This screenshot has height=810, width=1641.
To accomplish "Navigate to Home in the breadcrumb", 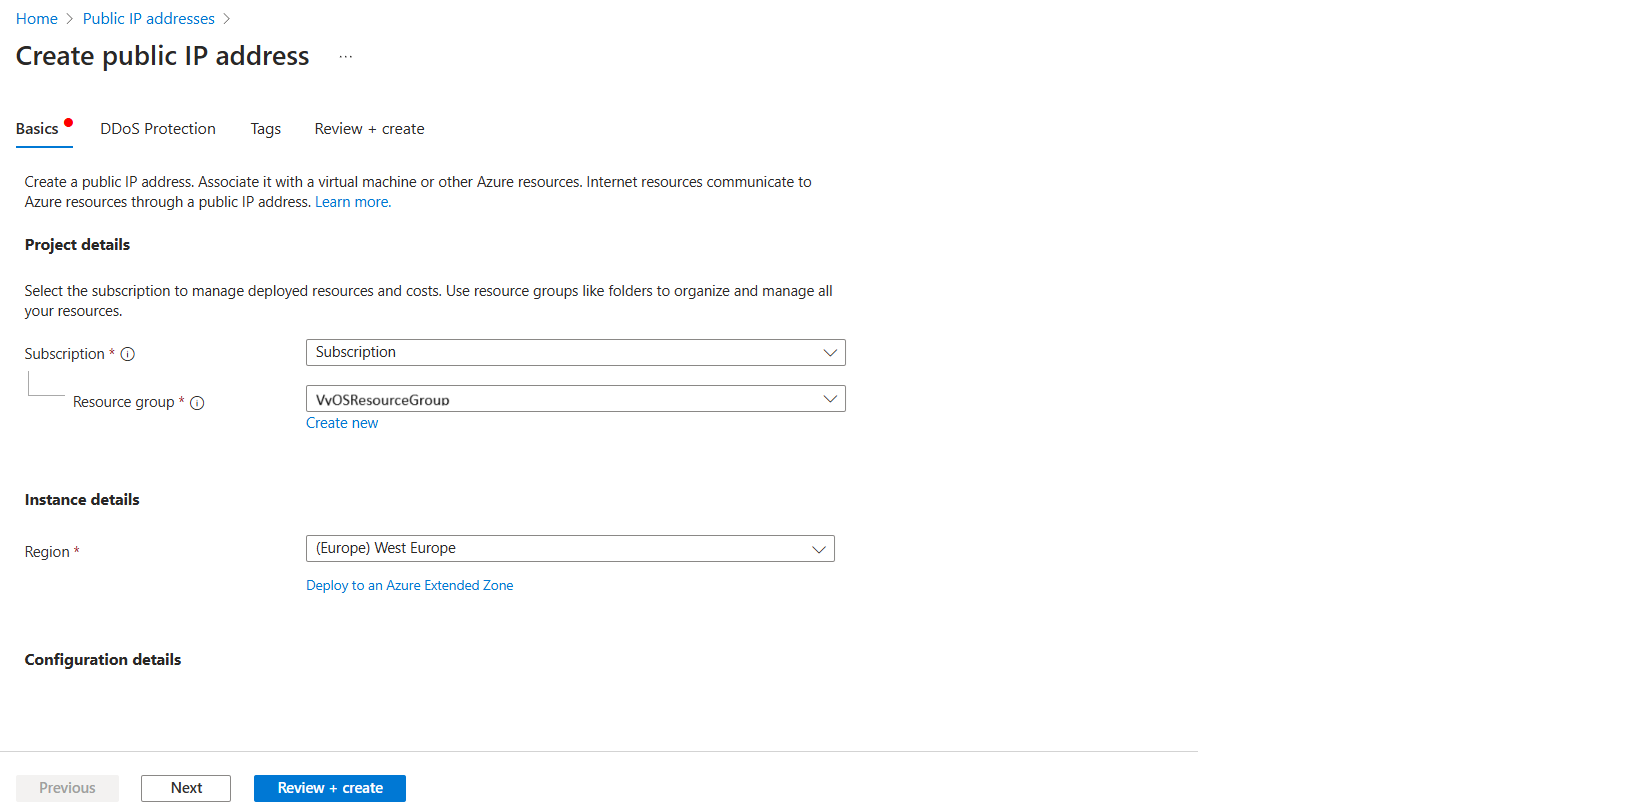I will click(x=37, y=19).
